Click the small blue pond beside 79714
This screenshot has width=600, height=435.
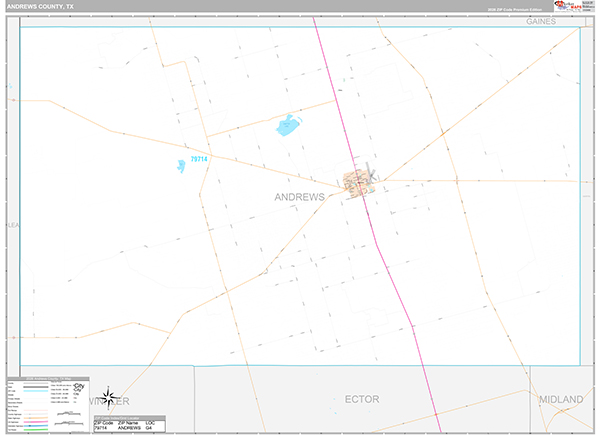pos(181,166)
